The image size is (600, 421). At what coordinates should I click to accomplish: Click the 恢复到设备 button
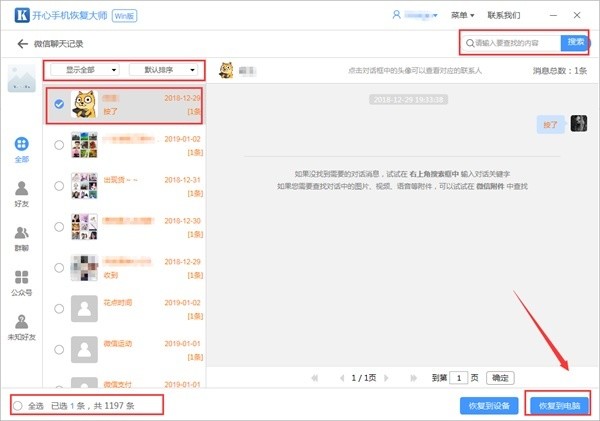(x=489, y=406)
